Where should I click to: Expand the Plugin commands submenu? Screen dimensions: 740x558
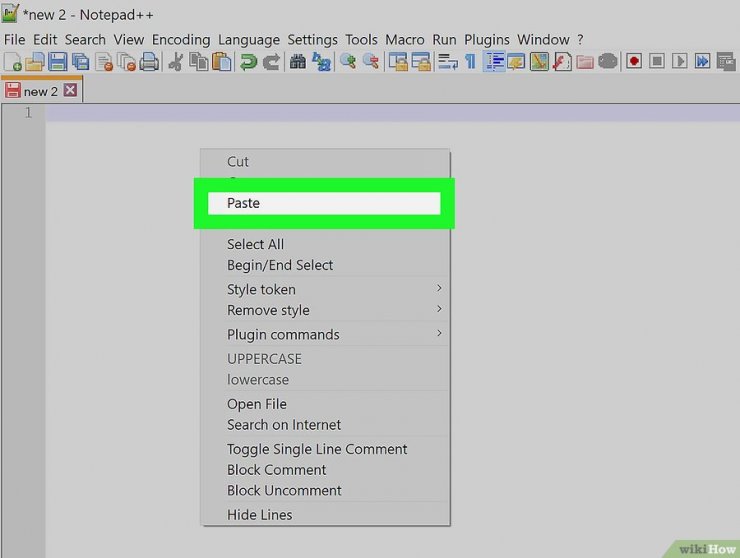[326, 334]
